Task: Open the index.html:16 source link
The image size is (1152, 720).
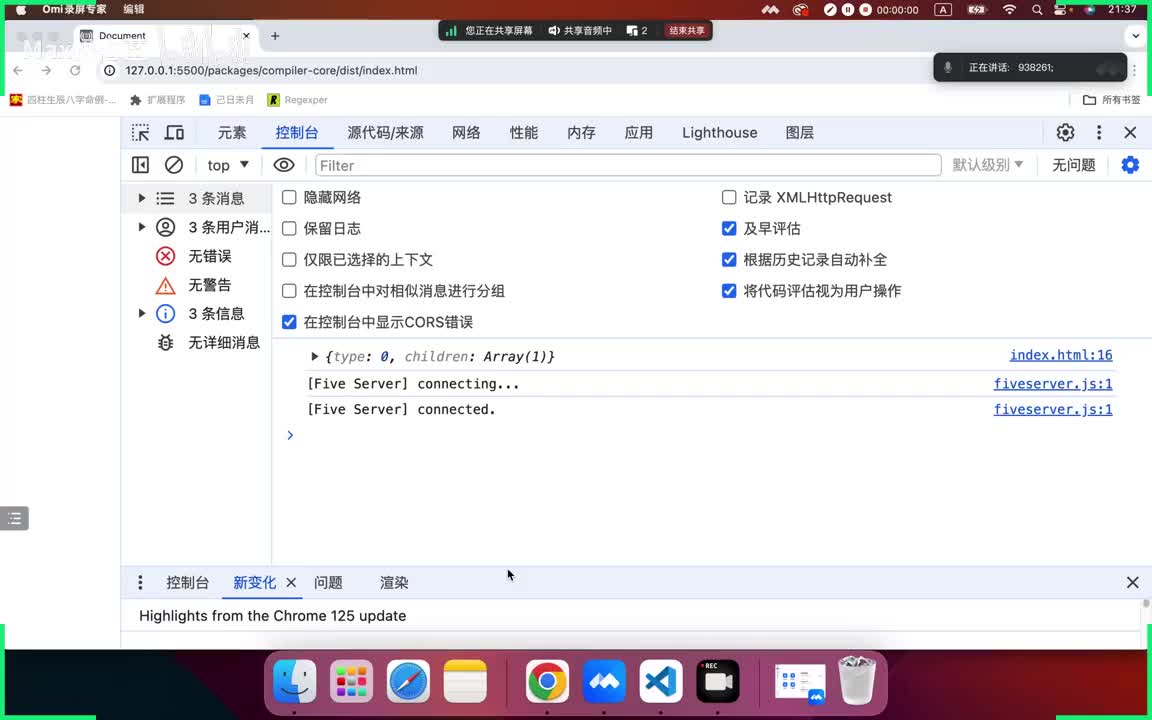Action: (1061, 356)
